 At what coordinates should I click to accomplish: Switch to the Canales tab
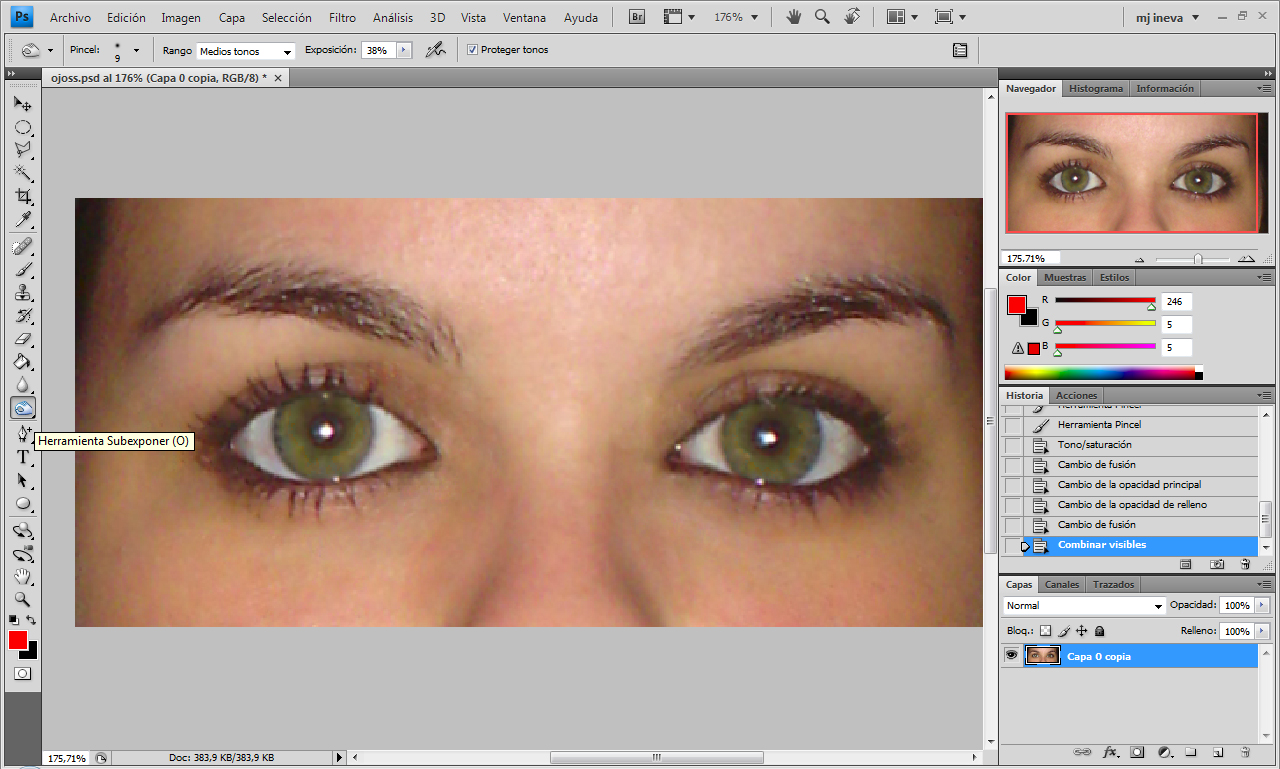1061,584
